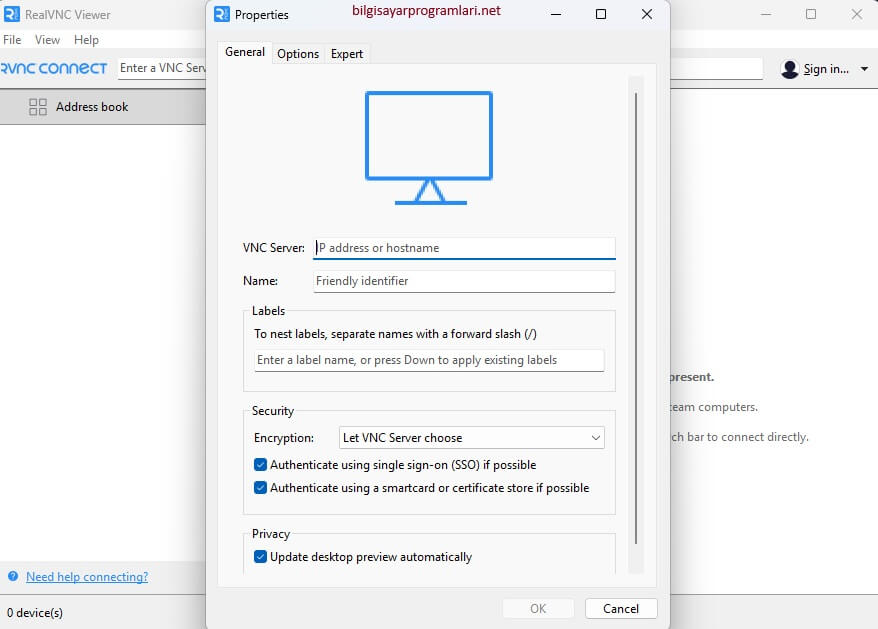Image resolution: width=878 pixels, height=629 pixels.
Task: Focus the VNC Server address field
Action: [x=464, y=248]
